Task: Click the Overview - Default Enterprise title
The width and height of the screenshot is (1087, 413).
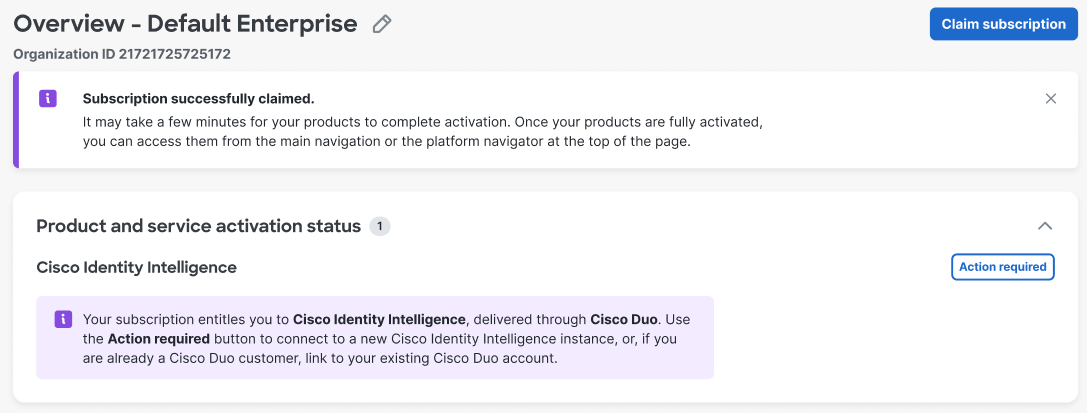Action: [185, 24]
